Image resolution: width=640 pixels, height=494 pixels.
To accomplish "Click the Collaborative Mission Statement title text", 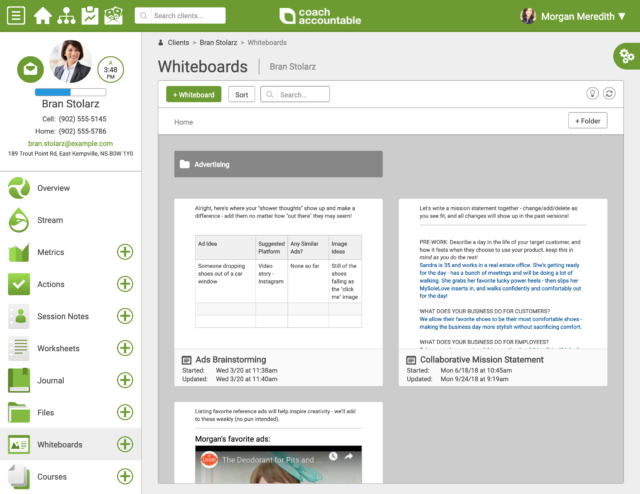I will [482, 359].
